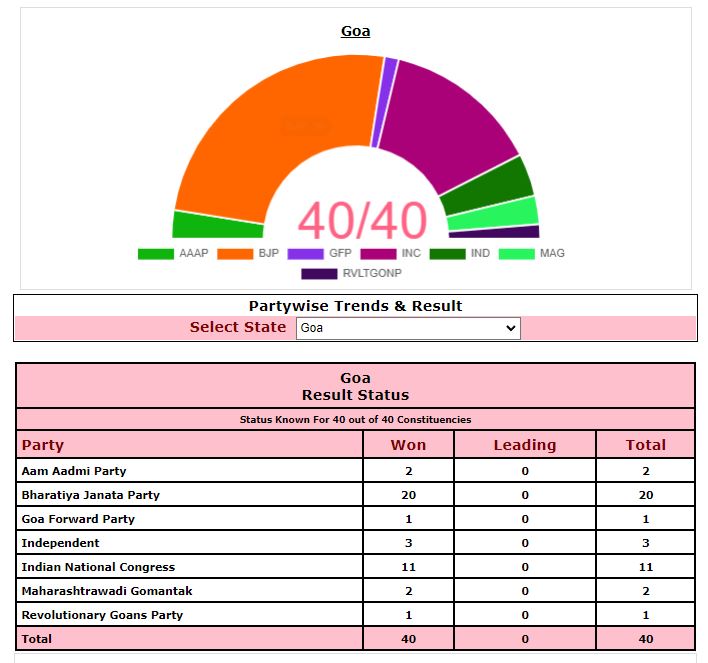708x663 pixels.
Task: Click the Total value 11 for Indian National Congress
Action: click(646, 567)
